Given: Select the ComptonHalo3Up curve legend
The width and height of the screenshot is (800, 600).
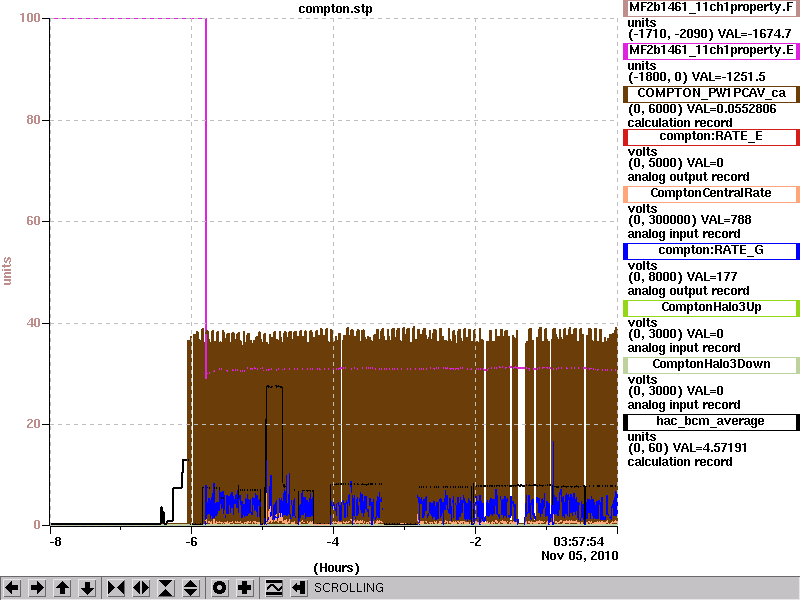Looking at the screenshot, I should point(711,308).
